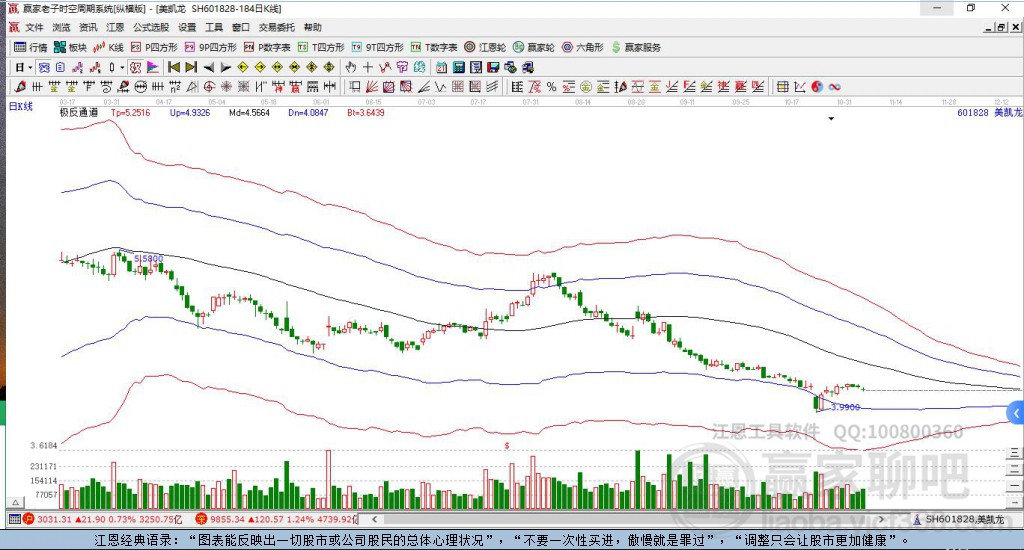This screenshot has height=550, width=1024.
Task: Switch to K线 candlestick chart
Action: (109, 47)
